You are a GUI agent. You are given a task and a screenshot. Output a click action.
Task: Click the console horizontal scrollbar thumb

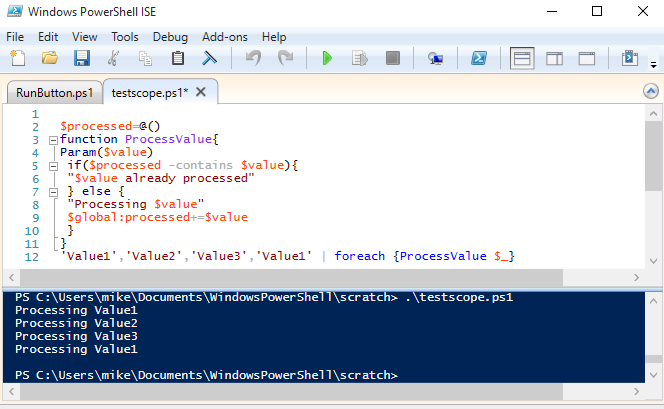[x=291, y=391]
